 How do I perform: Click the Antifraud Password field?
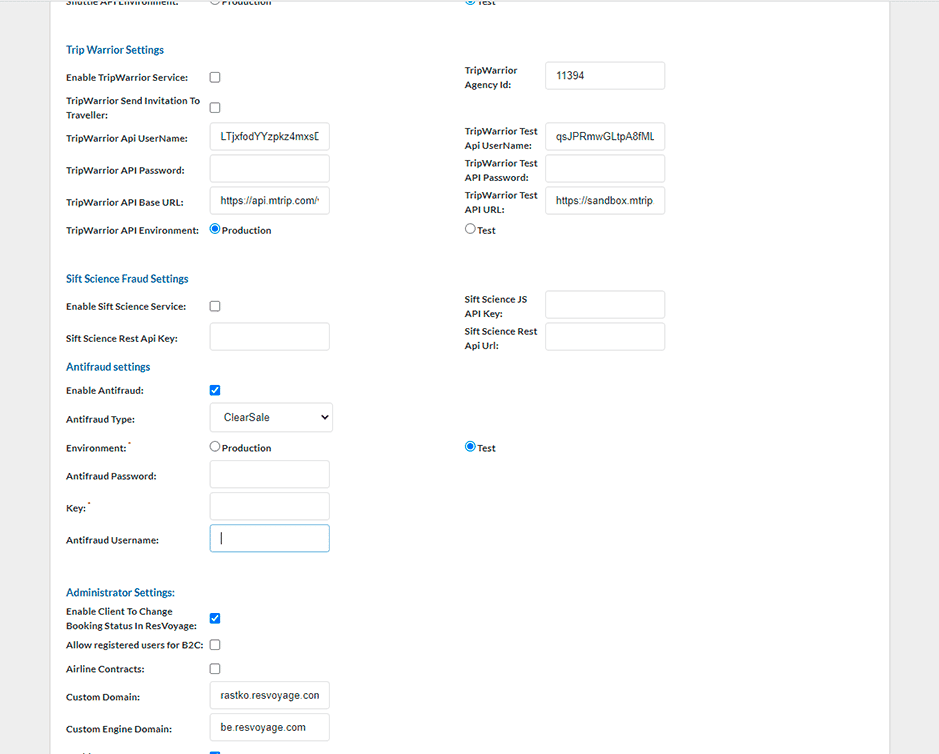pyautogui.click(x=269, y=474)
